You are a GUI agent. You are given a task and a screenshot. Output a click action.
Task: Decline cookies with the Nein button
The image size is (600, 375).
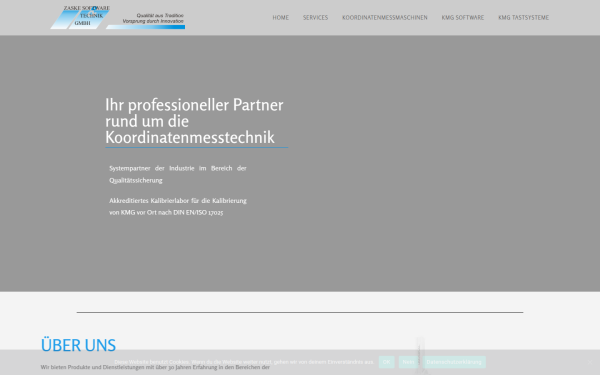click(408, 362)
